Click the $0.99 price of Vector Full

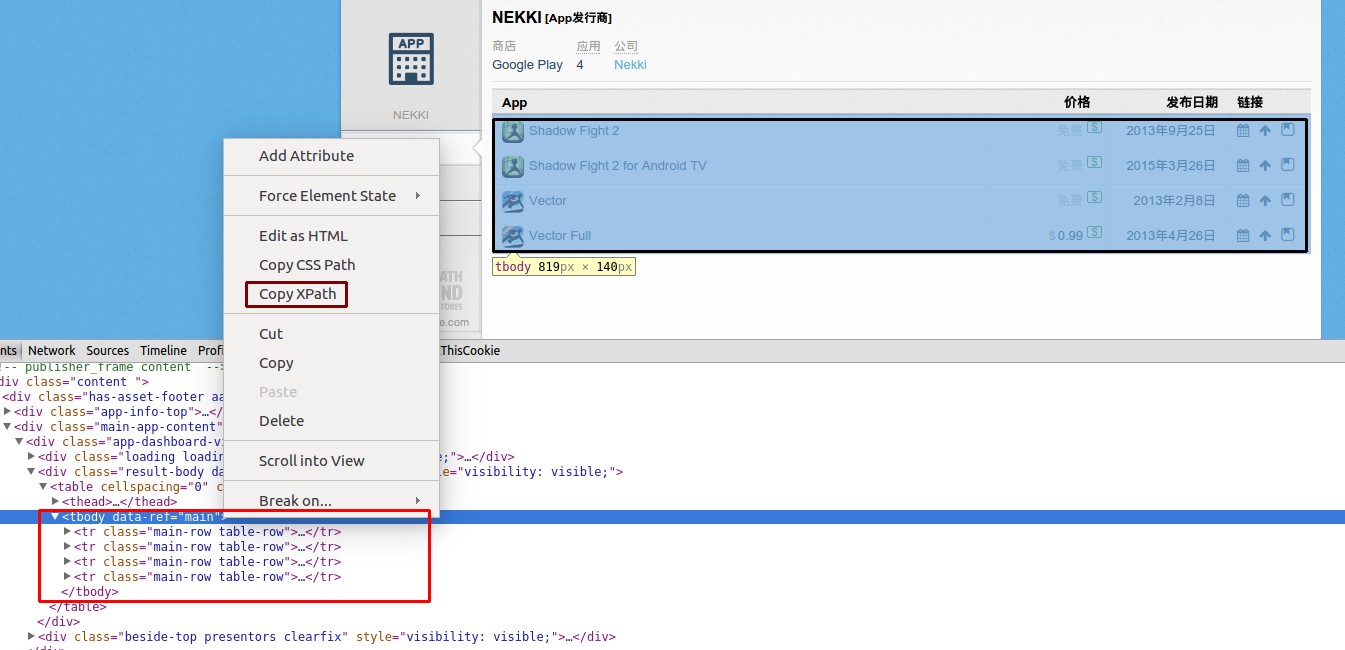(1066, 236)
